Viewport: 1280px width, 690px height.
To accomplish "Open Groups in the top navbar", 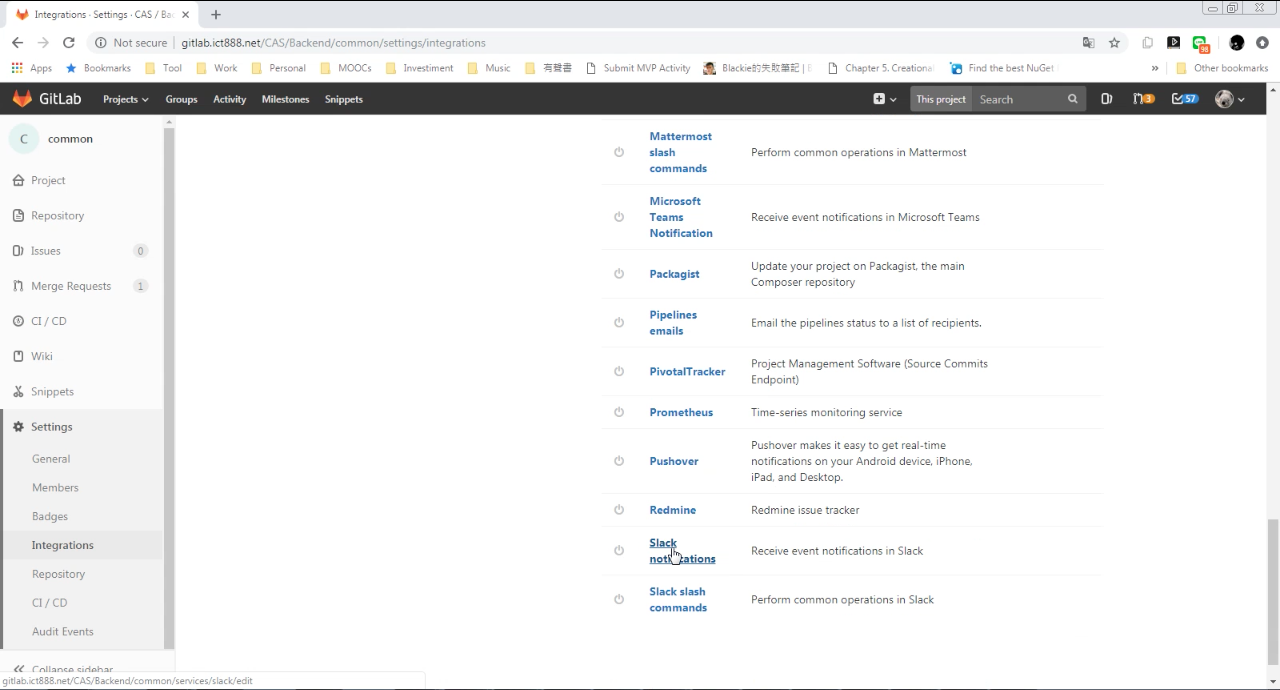I will 181,99.
